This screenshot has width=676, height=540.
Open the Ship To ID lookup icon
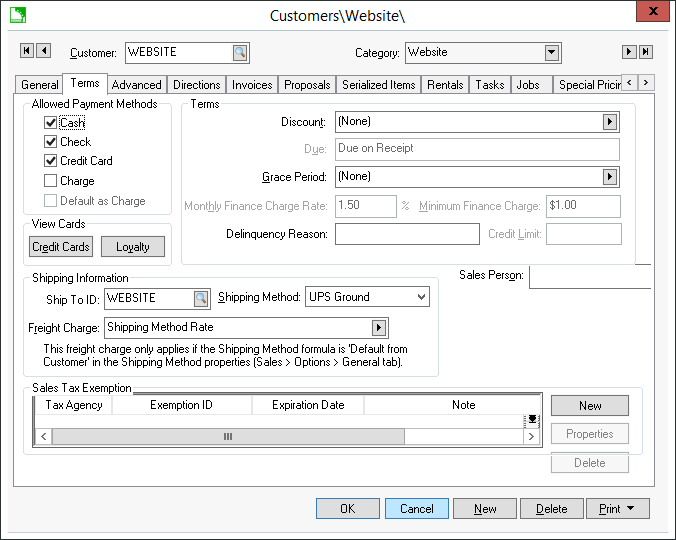pyautogui.click(x=201, y=298)
